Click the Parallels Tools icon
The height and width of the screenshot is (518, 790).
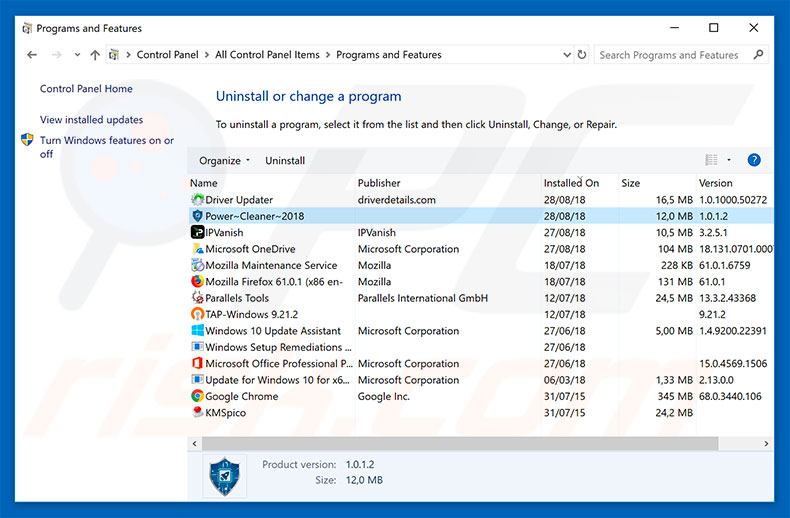tap(198, 298)
